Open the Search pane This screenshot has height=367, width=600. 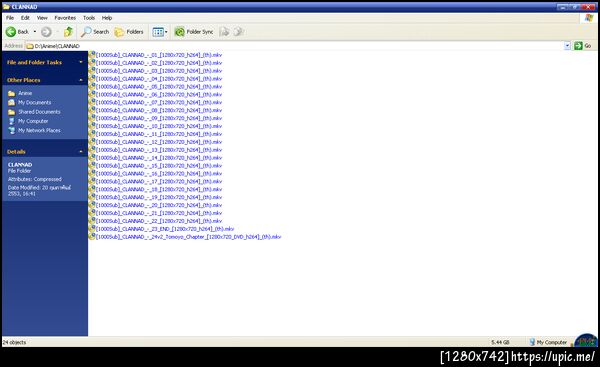95,32
